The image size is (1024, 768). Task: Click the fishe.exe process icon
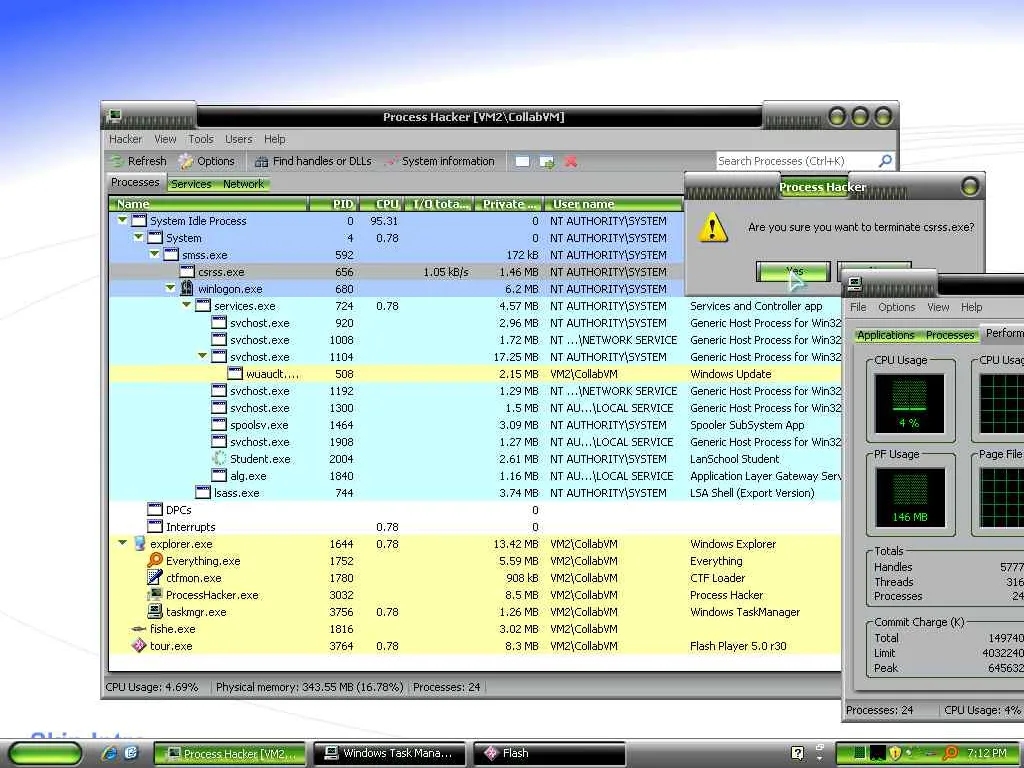click(138, 629)
